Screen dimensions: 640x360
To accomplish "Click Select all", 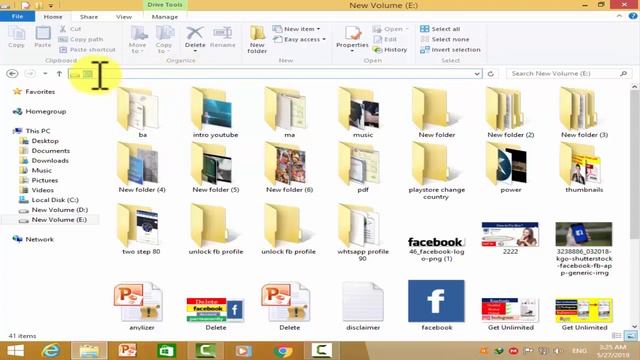I will click(440, 29).
